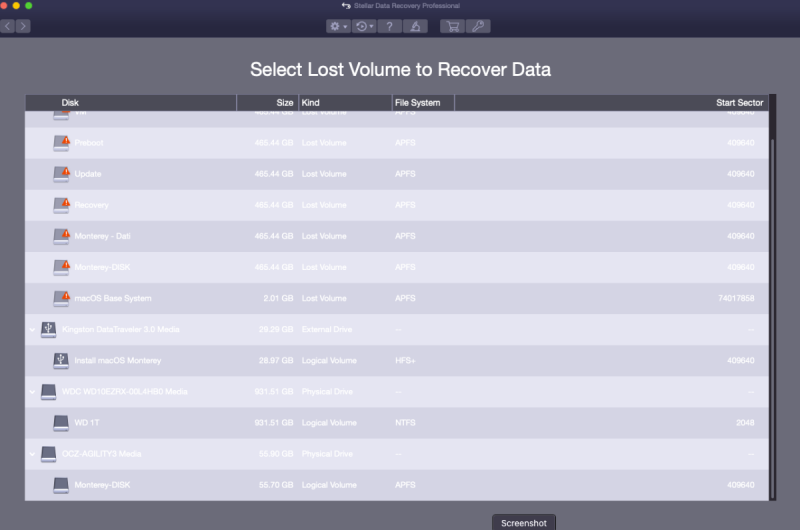Click the WDC WD10EZRX drive icon
Screen dimensions: 800x530
(48, 392)
